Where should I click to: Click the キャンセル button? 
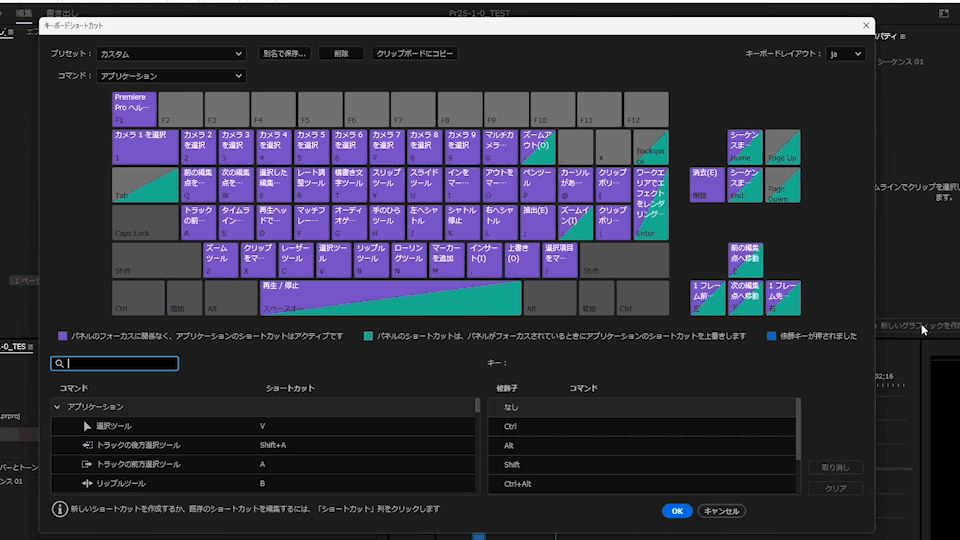(x=721, y=511)
